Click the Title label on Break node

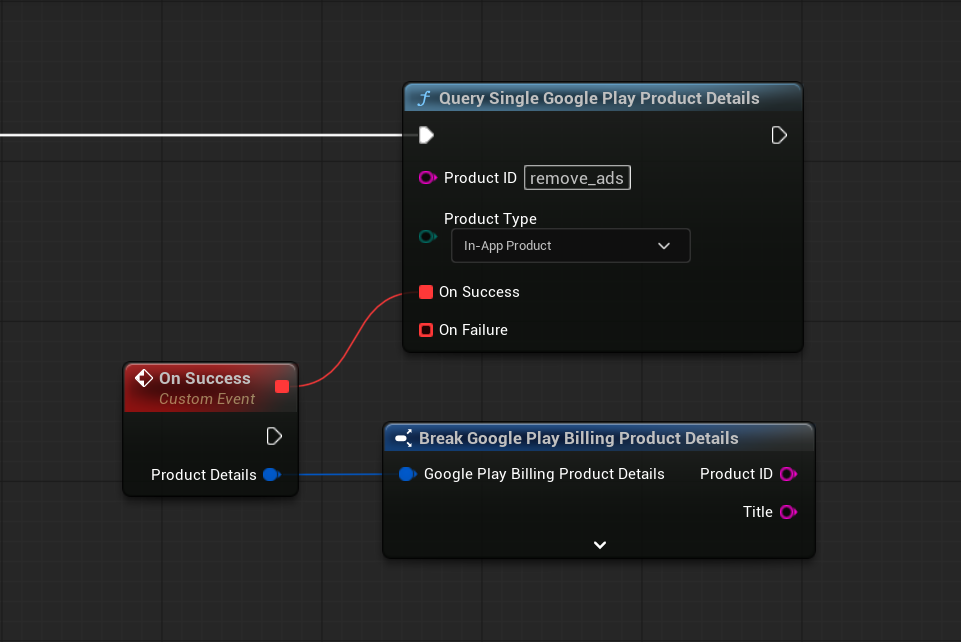(758, 512)
